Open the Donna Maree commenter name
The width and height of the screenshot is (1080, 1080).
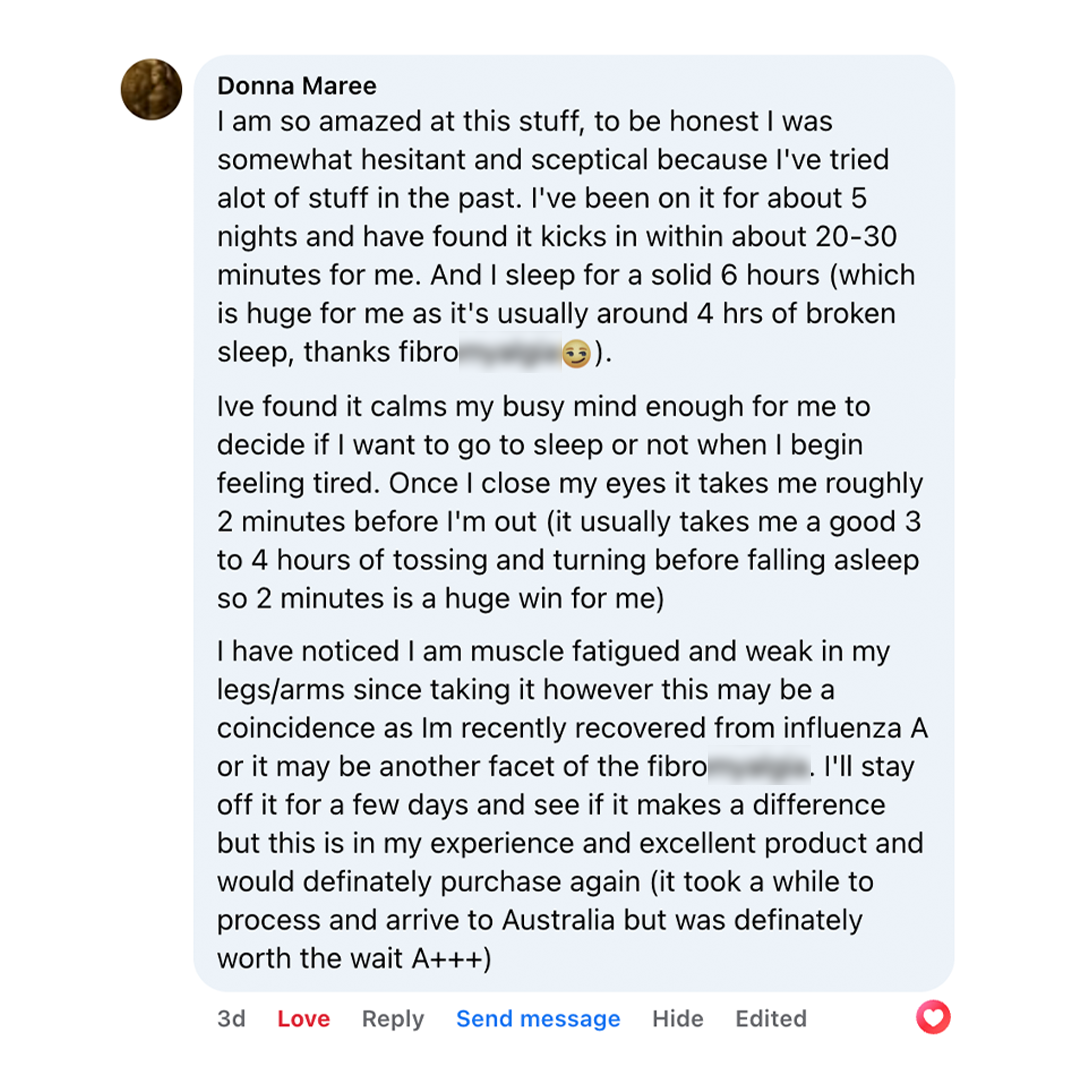pyautogui.click(x=297, y=86)
